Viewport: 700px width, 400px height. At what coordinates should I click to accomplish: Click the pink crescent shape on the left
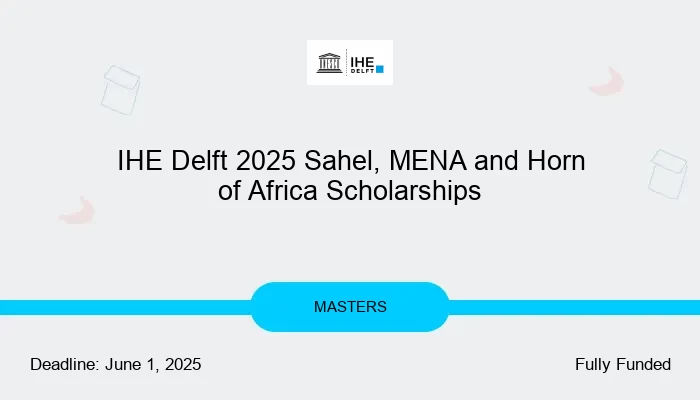tap(77, 210)
